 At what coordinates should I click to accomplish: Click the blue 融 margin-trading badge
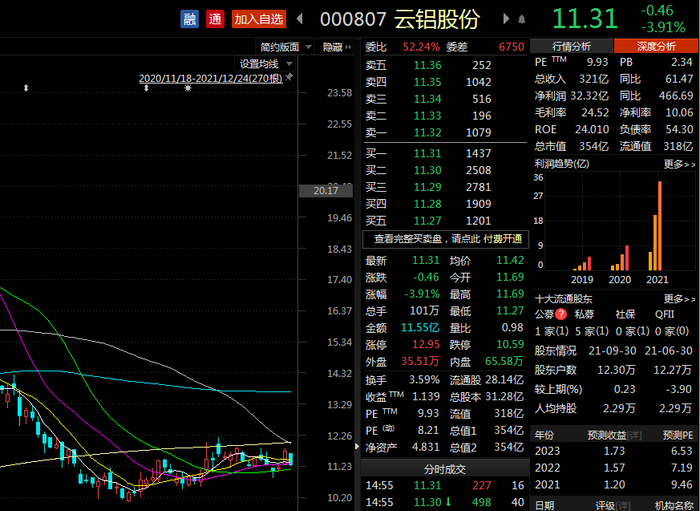[x=189, y=19]
